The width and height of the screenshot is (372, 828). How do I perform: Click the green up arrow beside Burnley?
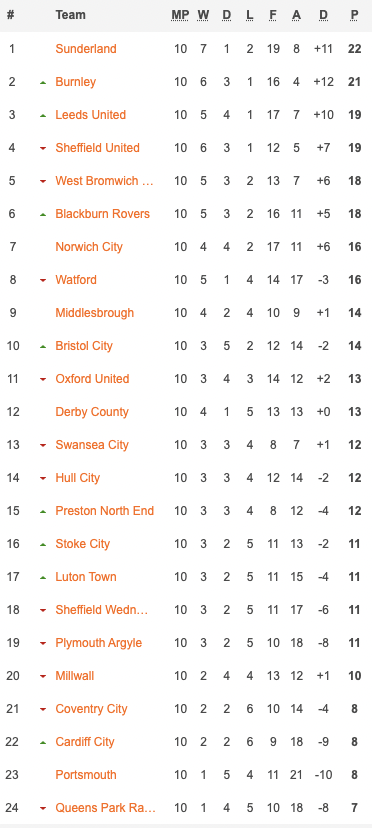43,82
